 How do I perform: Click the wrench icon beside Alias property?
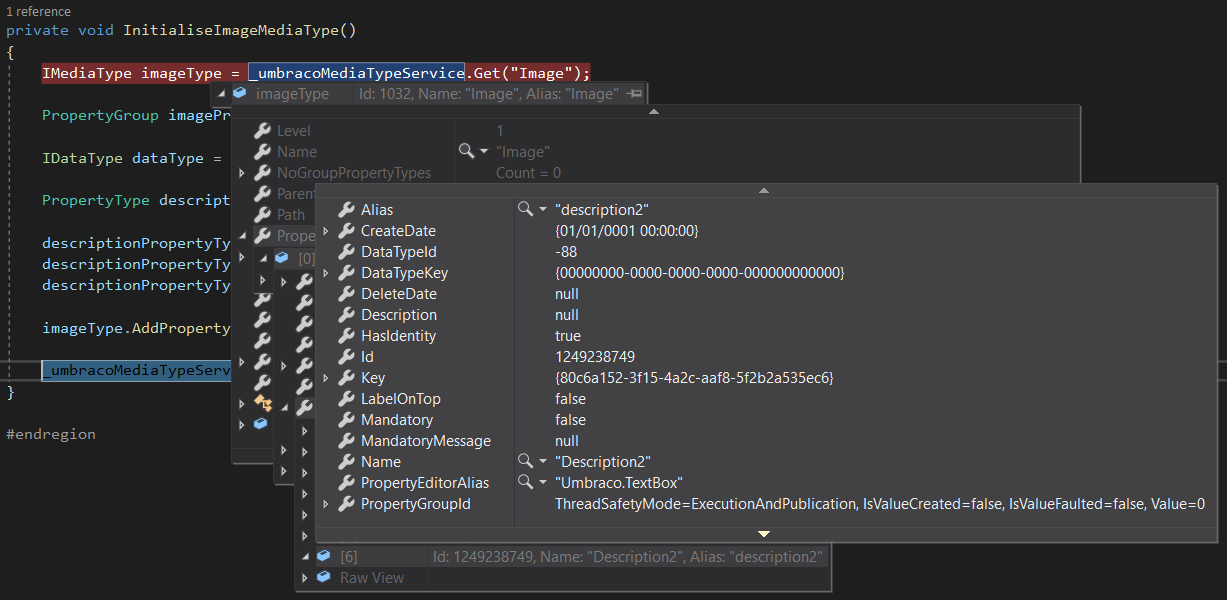point(346,210)
